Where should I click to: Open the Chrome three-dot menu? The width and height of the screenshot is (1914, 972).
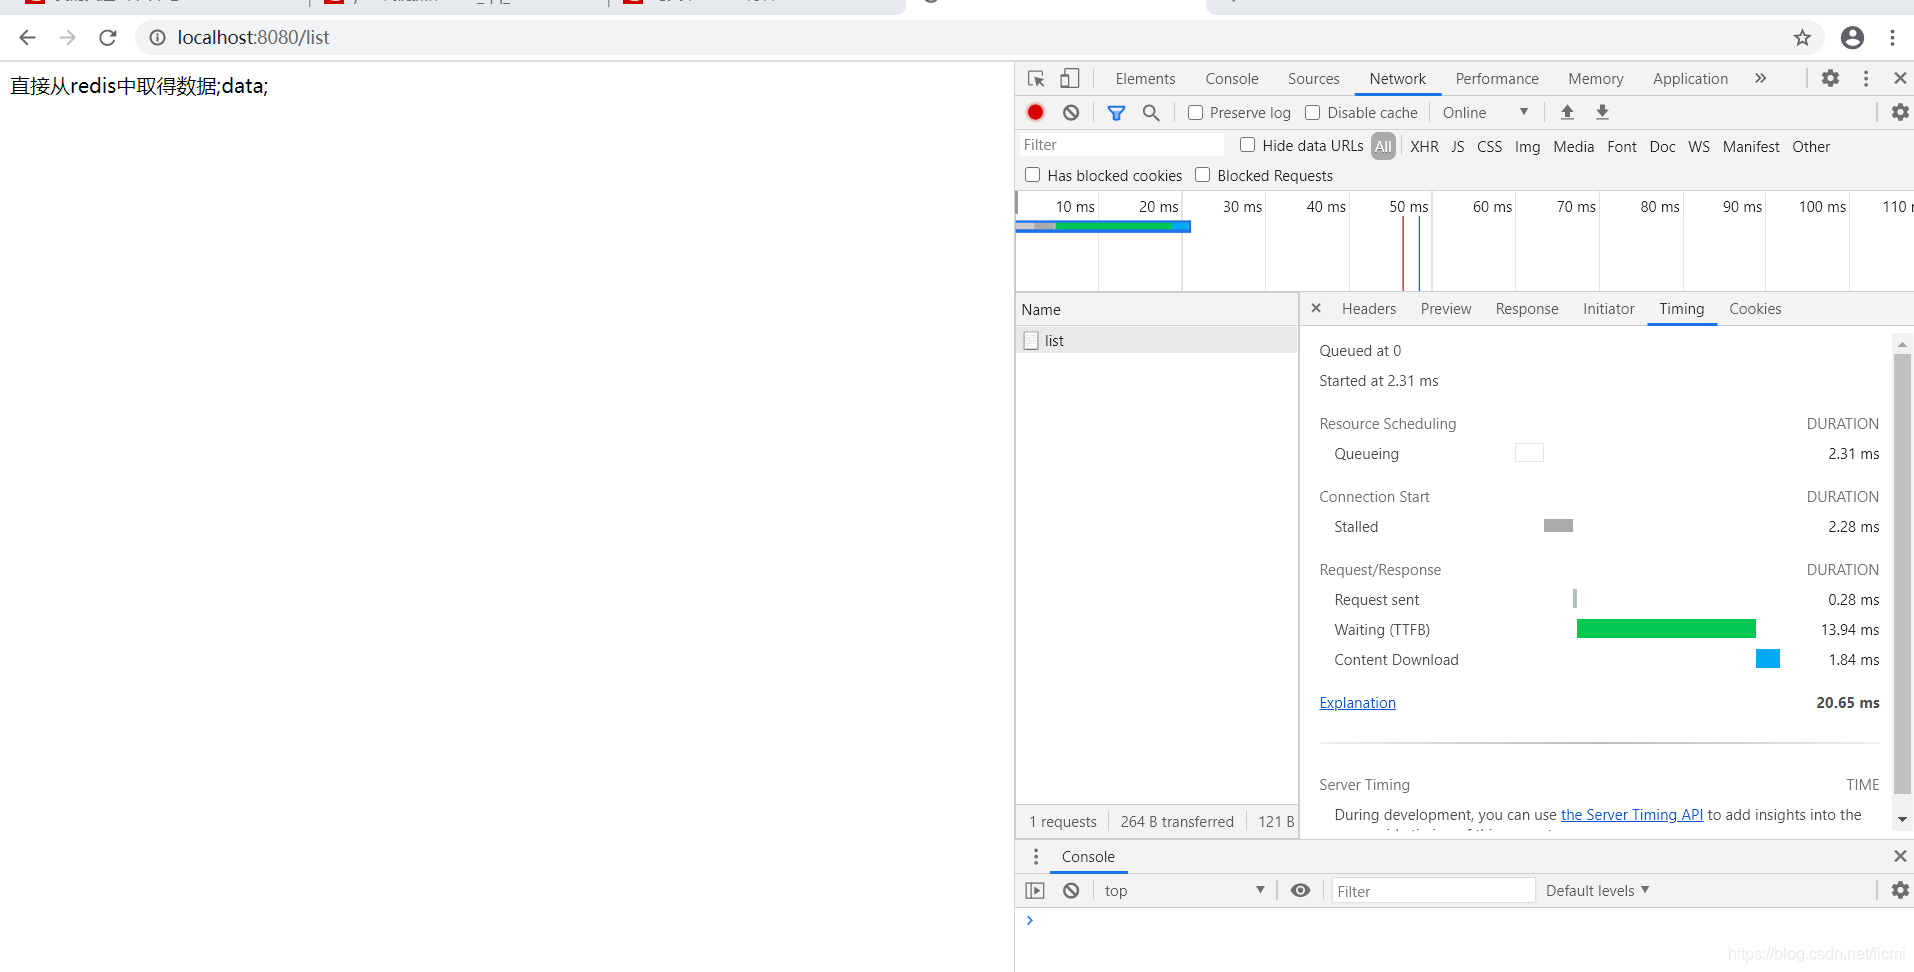point(1892,38)
